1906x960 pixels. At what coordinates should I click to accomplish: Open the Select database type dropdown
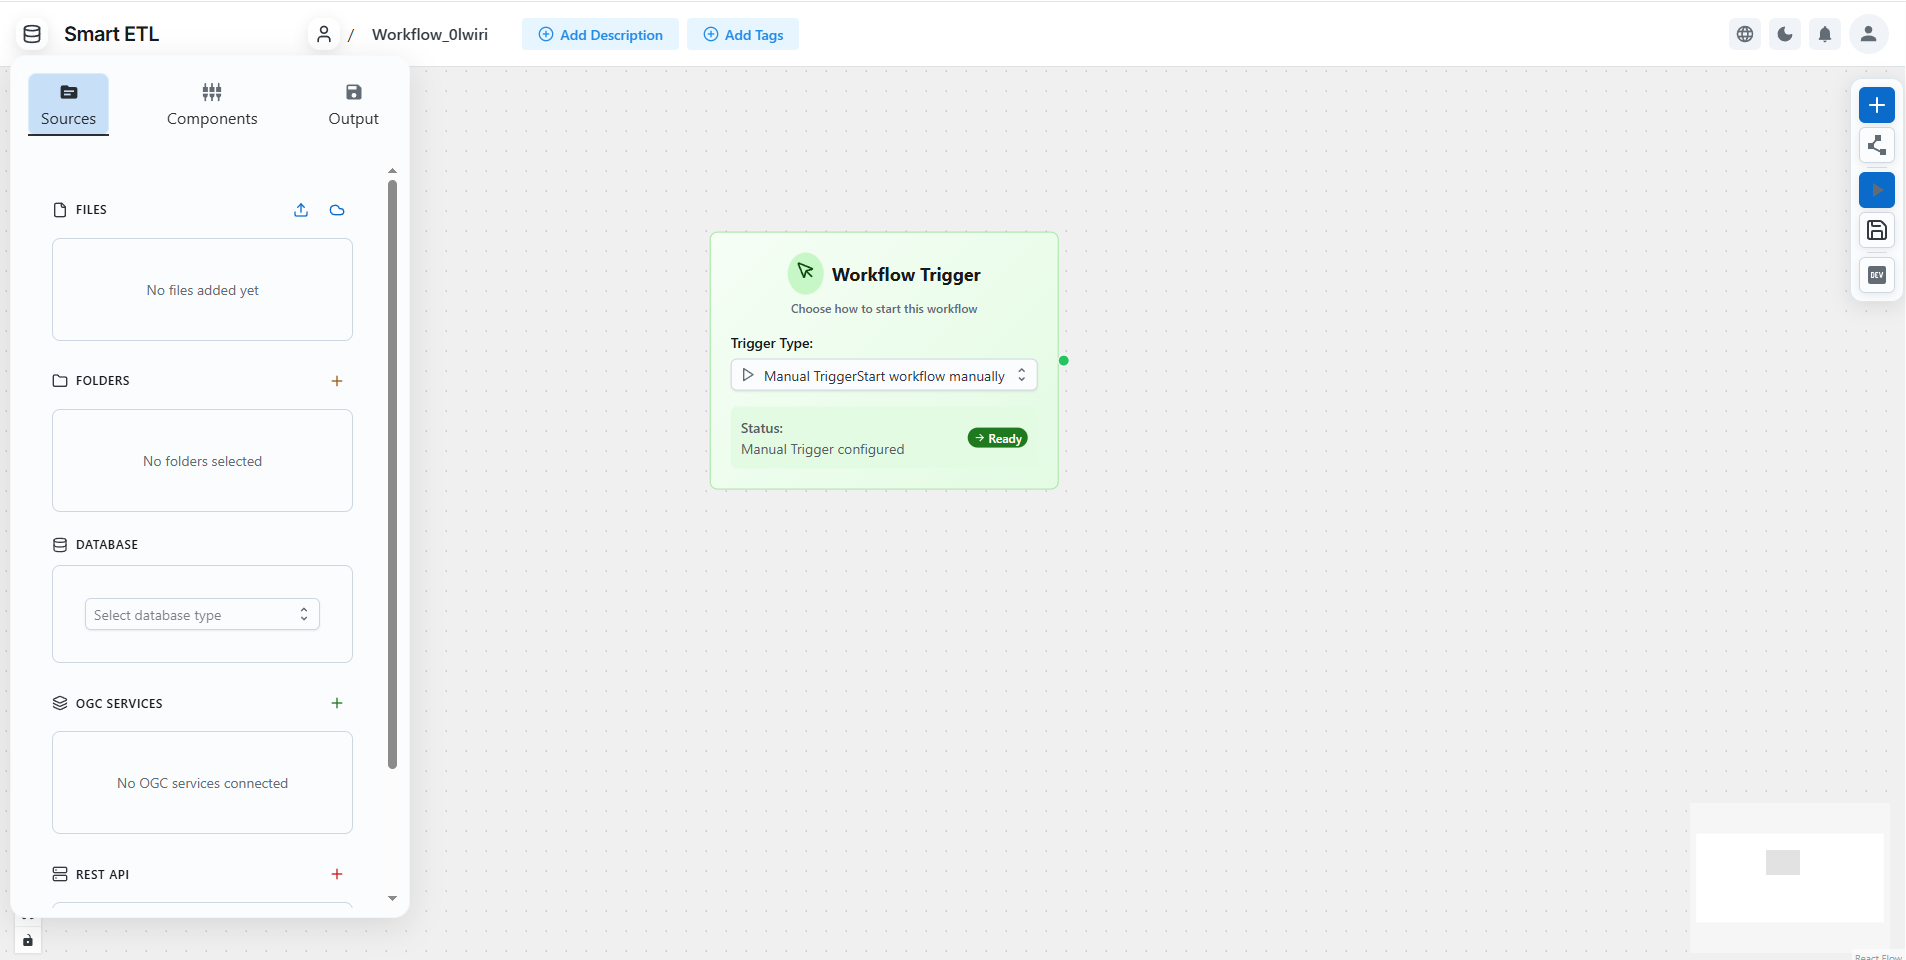(x=200, y=614)
